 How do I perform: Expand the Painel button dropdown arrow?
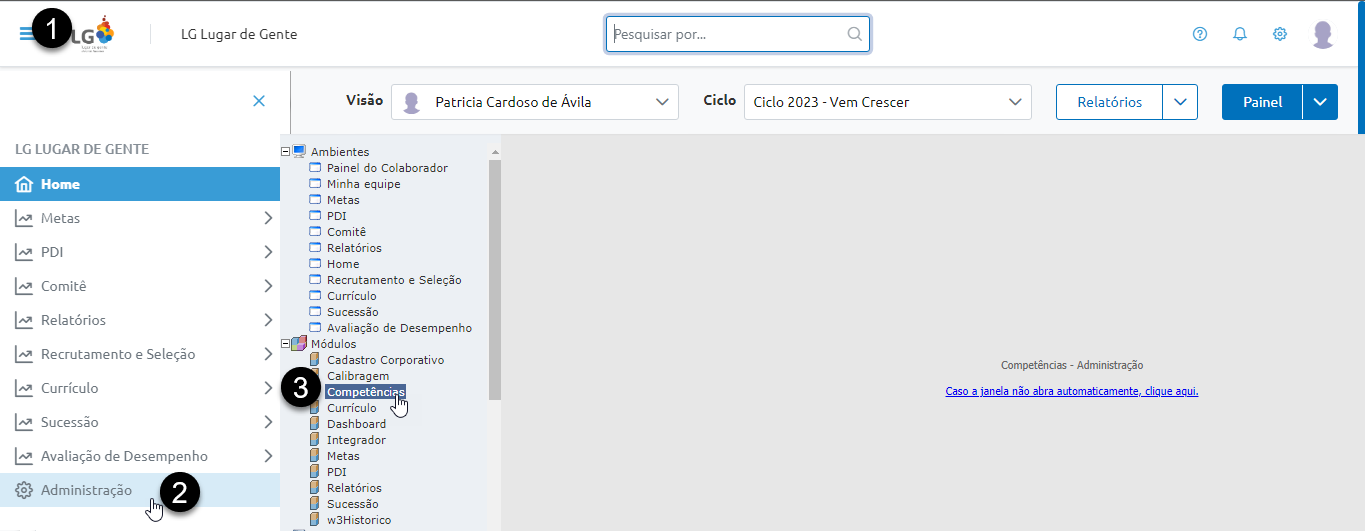click(1320, 102)
